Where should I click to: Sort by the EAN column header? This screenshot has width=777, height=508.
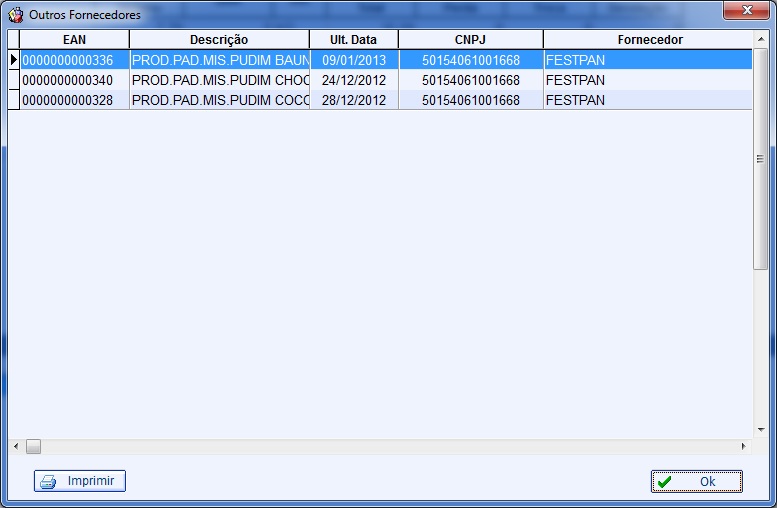click(74, 40)
